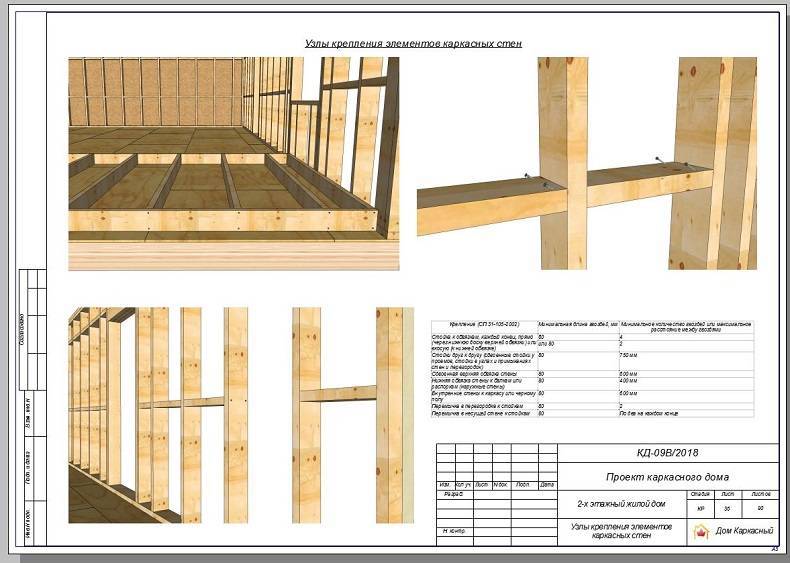Select the 'Листов' header cell
The image size is (790, 563).
pos(760,494)
